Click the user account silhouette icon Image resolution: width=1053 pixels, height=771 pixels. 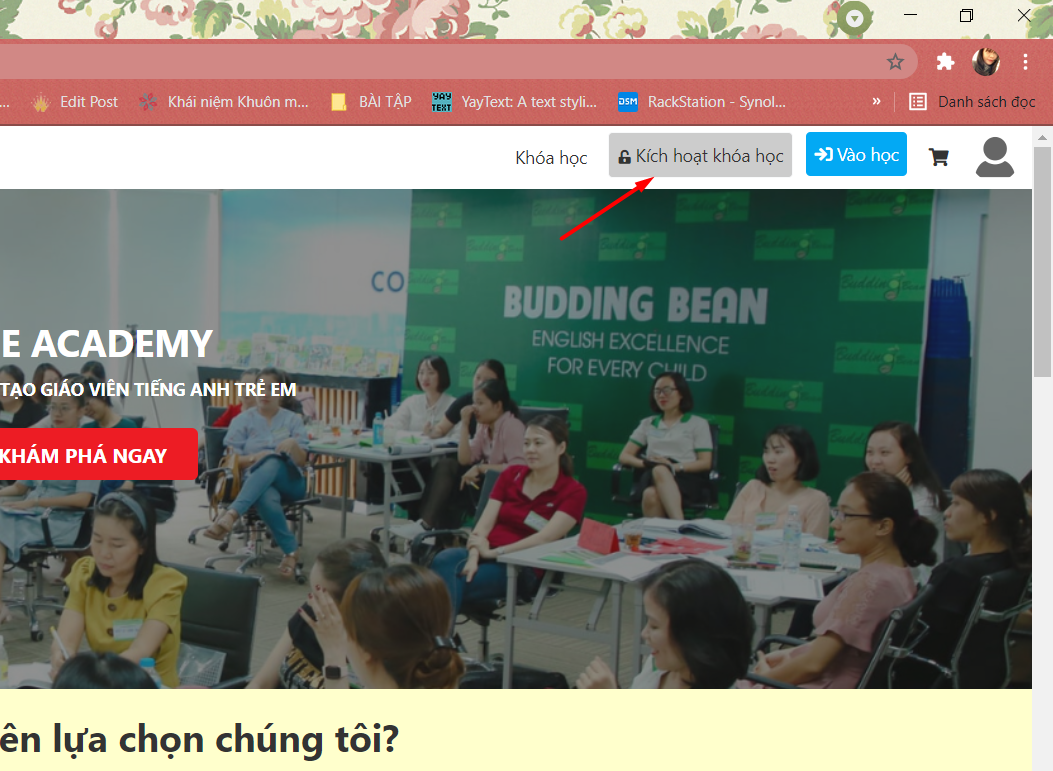(995, 157)
